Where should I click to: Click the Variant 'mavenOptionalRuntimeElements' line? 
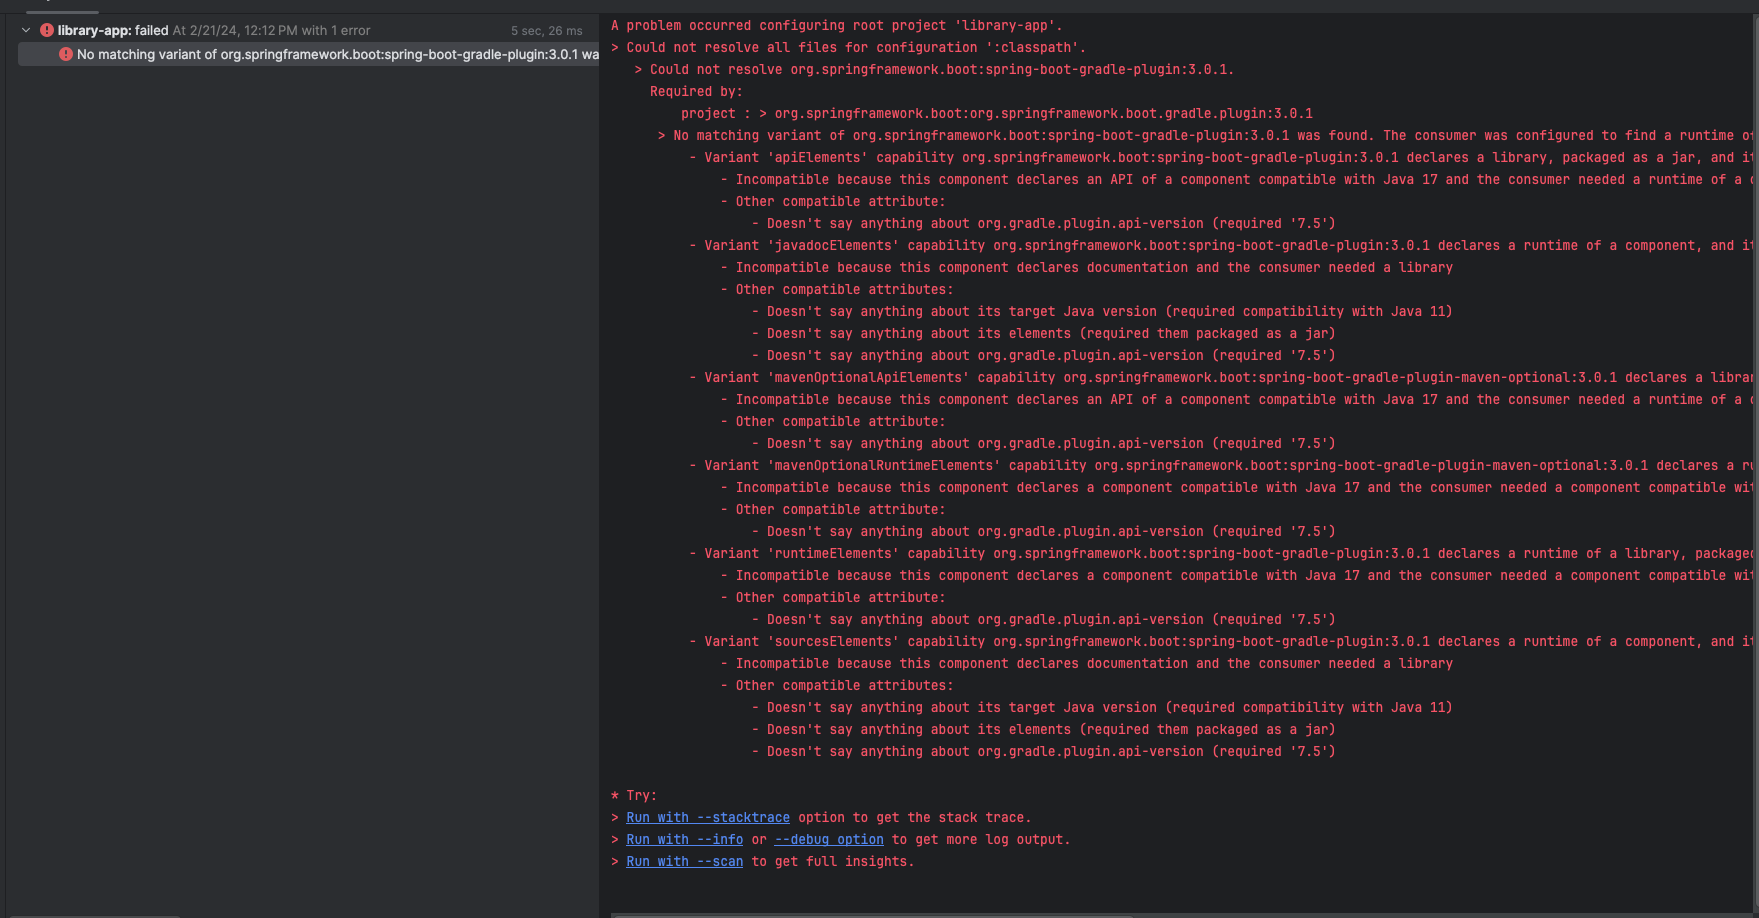click(x=1221, y=465)
